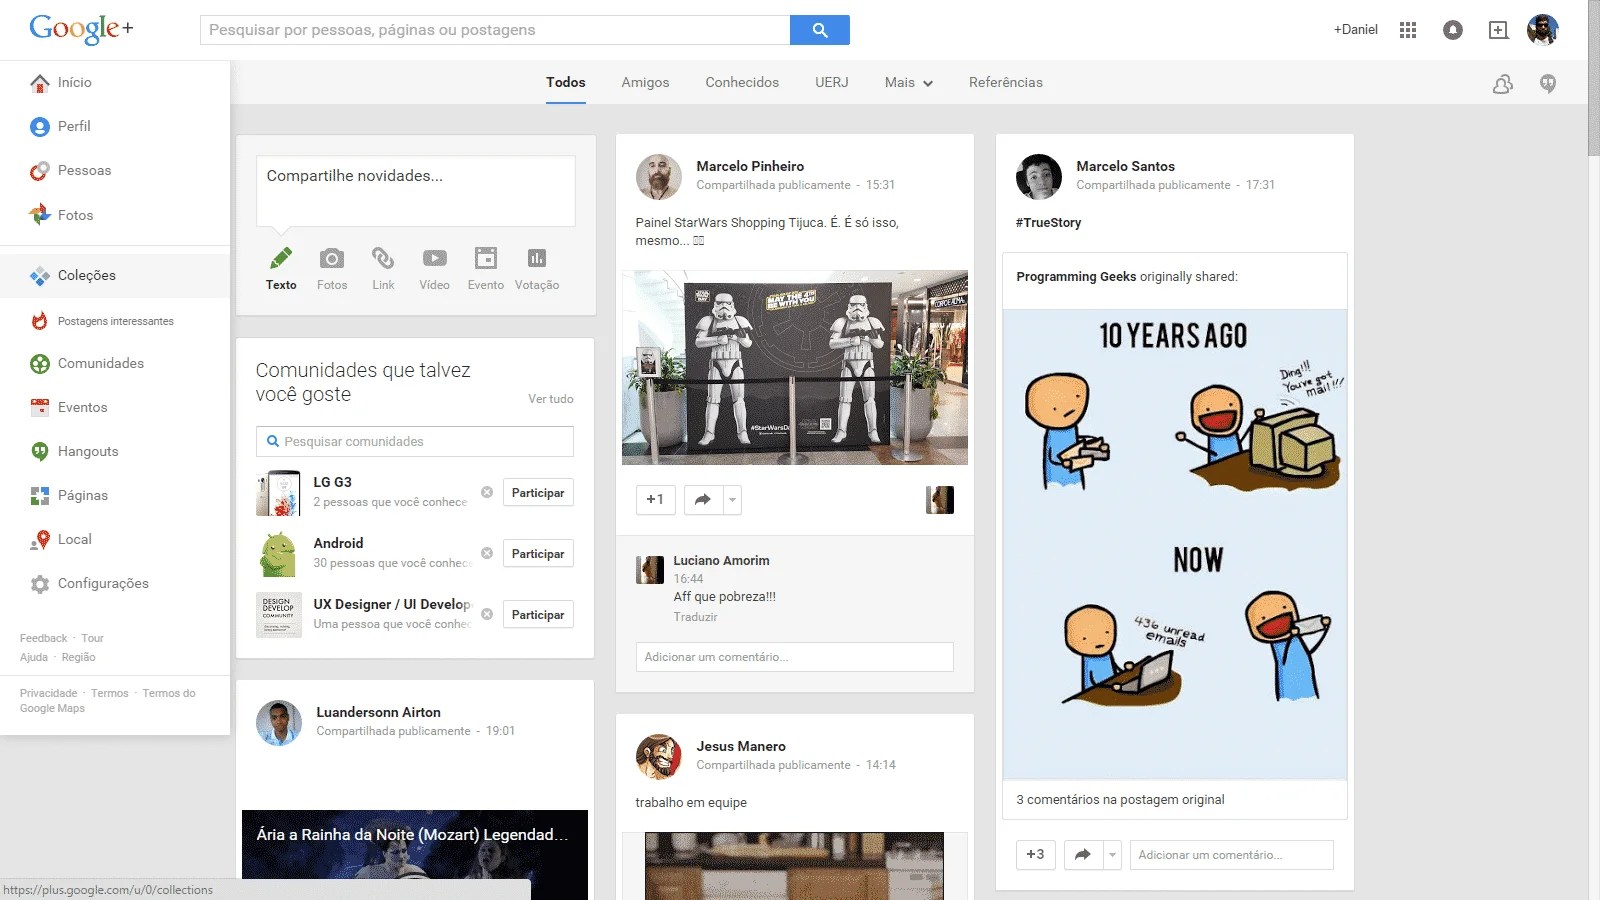Click the Páginas flag icon
1600x900 pixels.
click(40, 496)
